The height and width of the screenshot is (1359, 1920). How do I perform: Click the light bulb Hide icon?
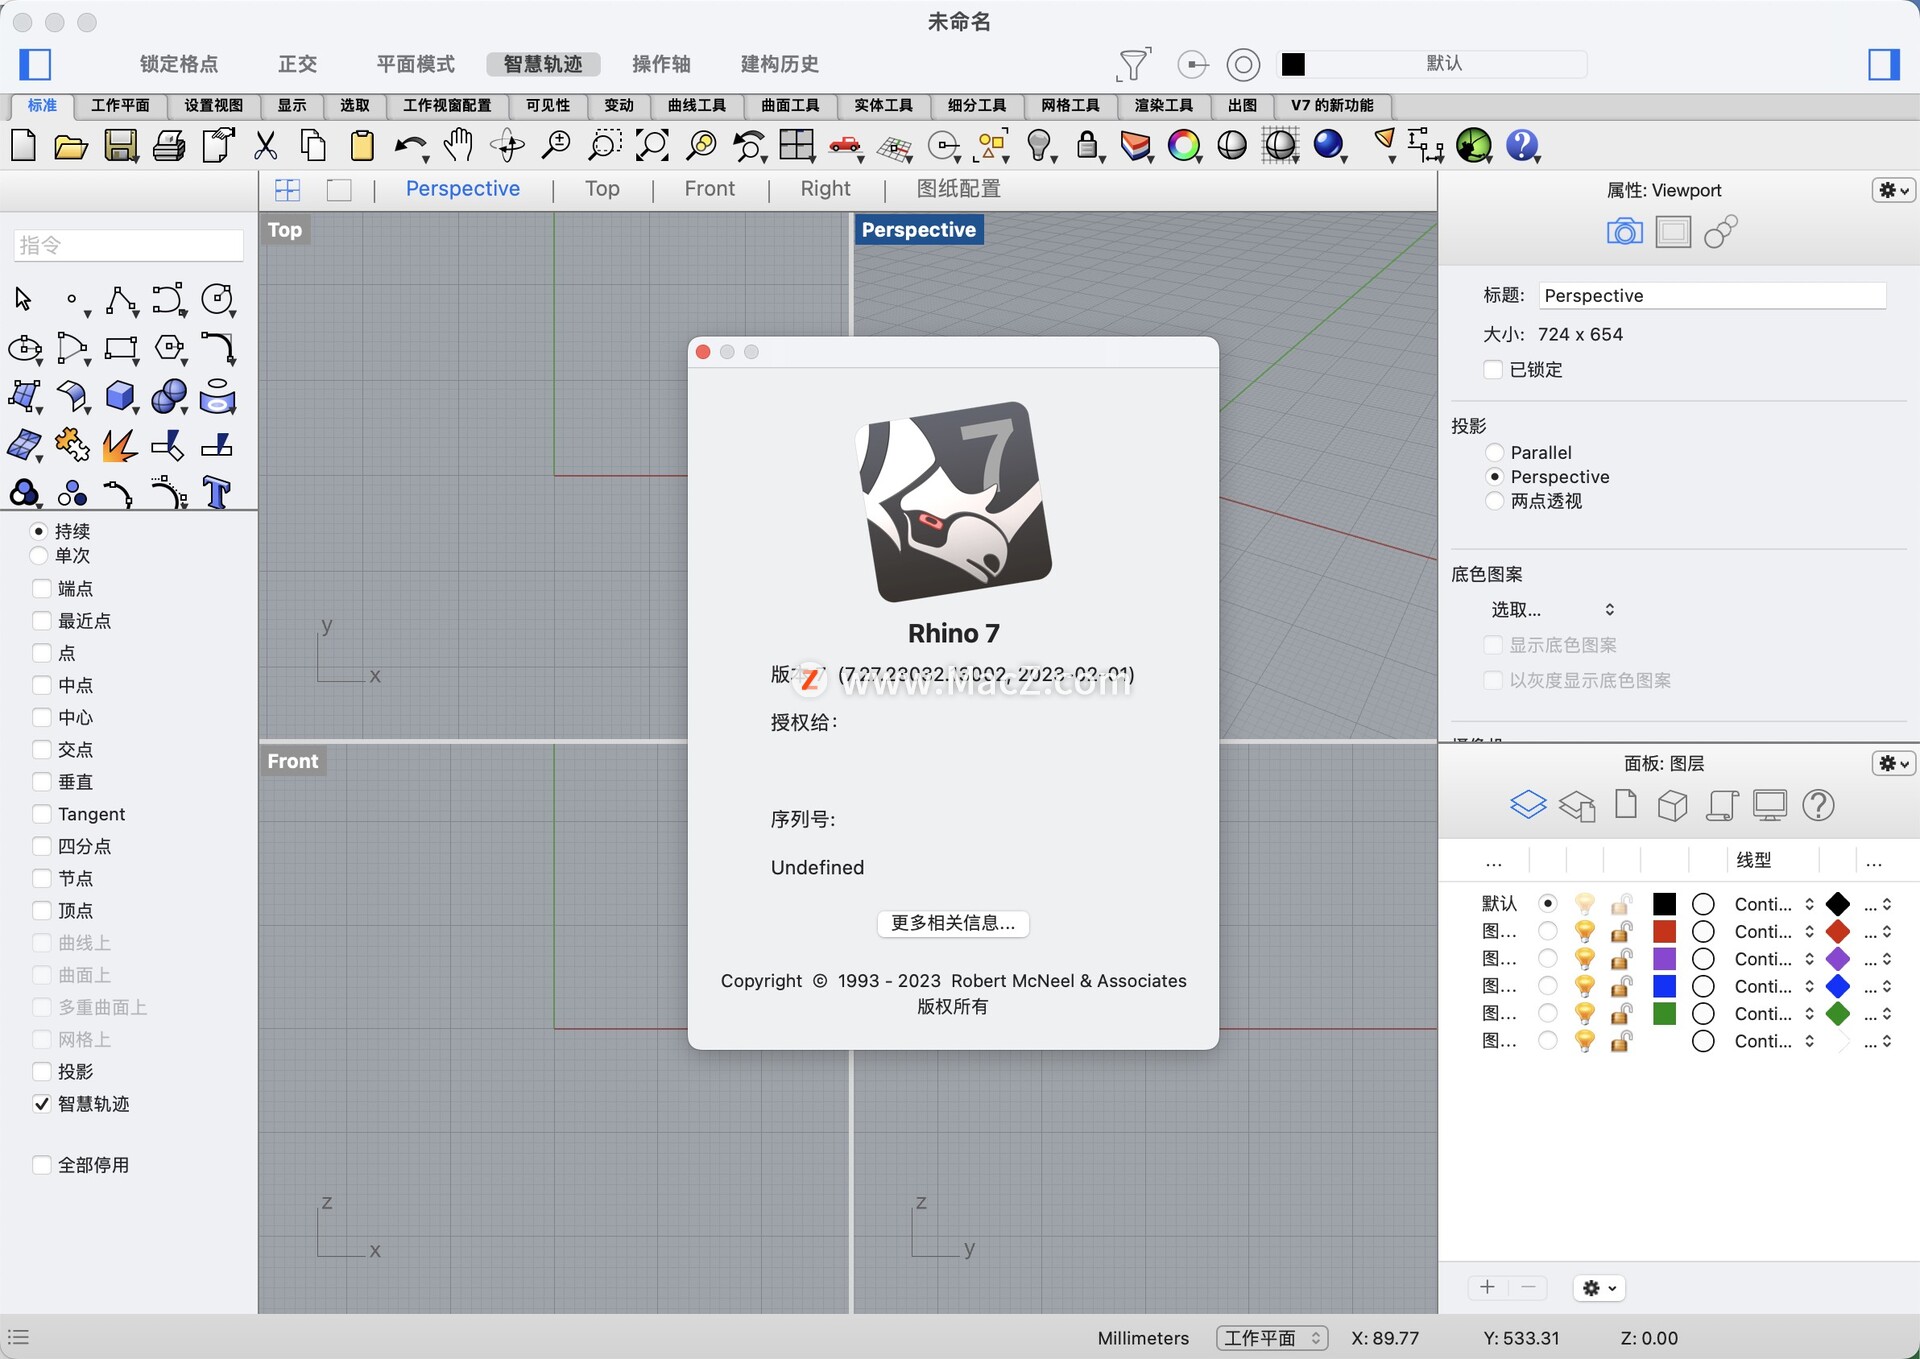(x=1040, y=146)
